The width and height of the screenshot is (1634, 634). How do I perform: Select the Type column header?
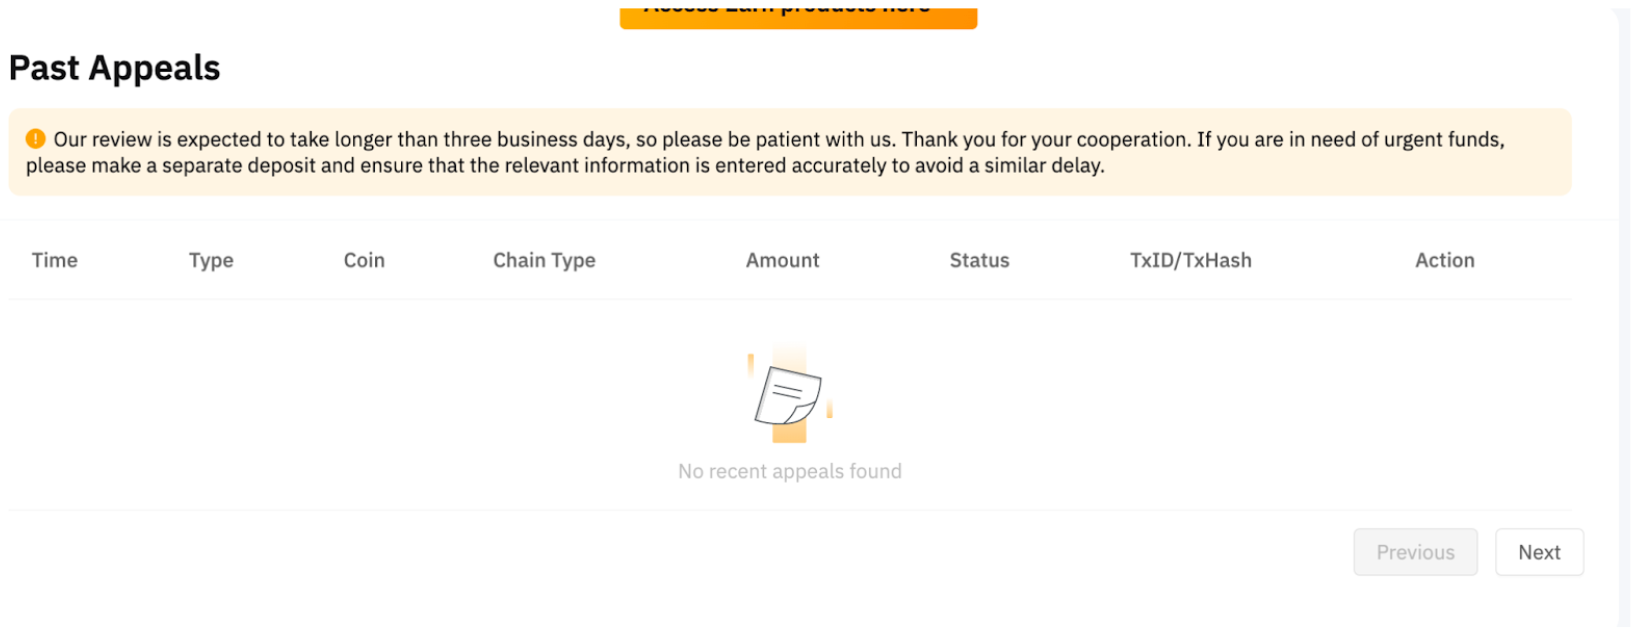pyautogui.click(x=211, y=260)
